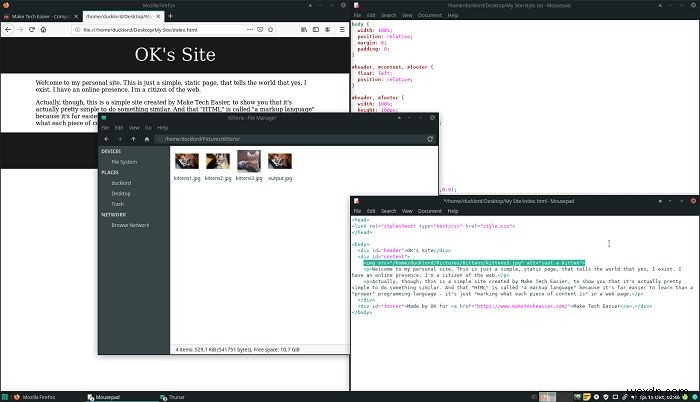Screen dimensions: 700x402
Task: Show site info icon in address bar
Action: [77, 29]
